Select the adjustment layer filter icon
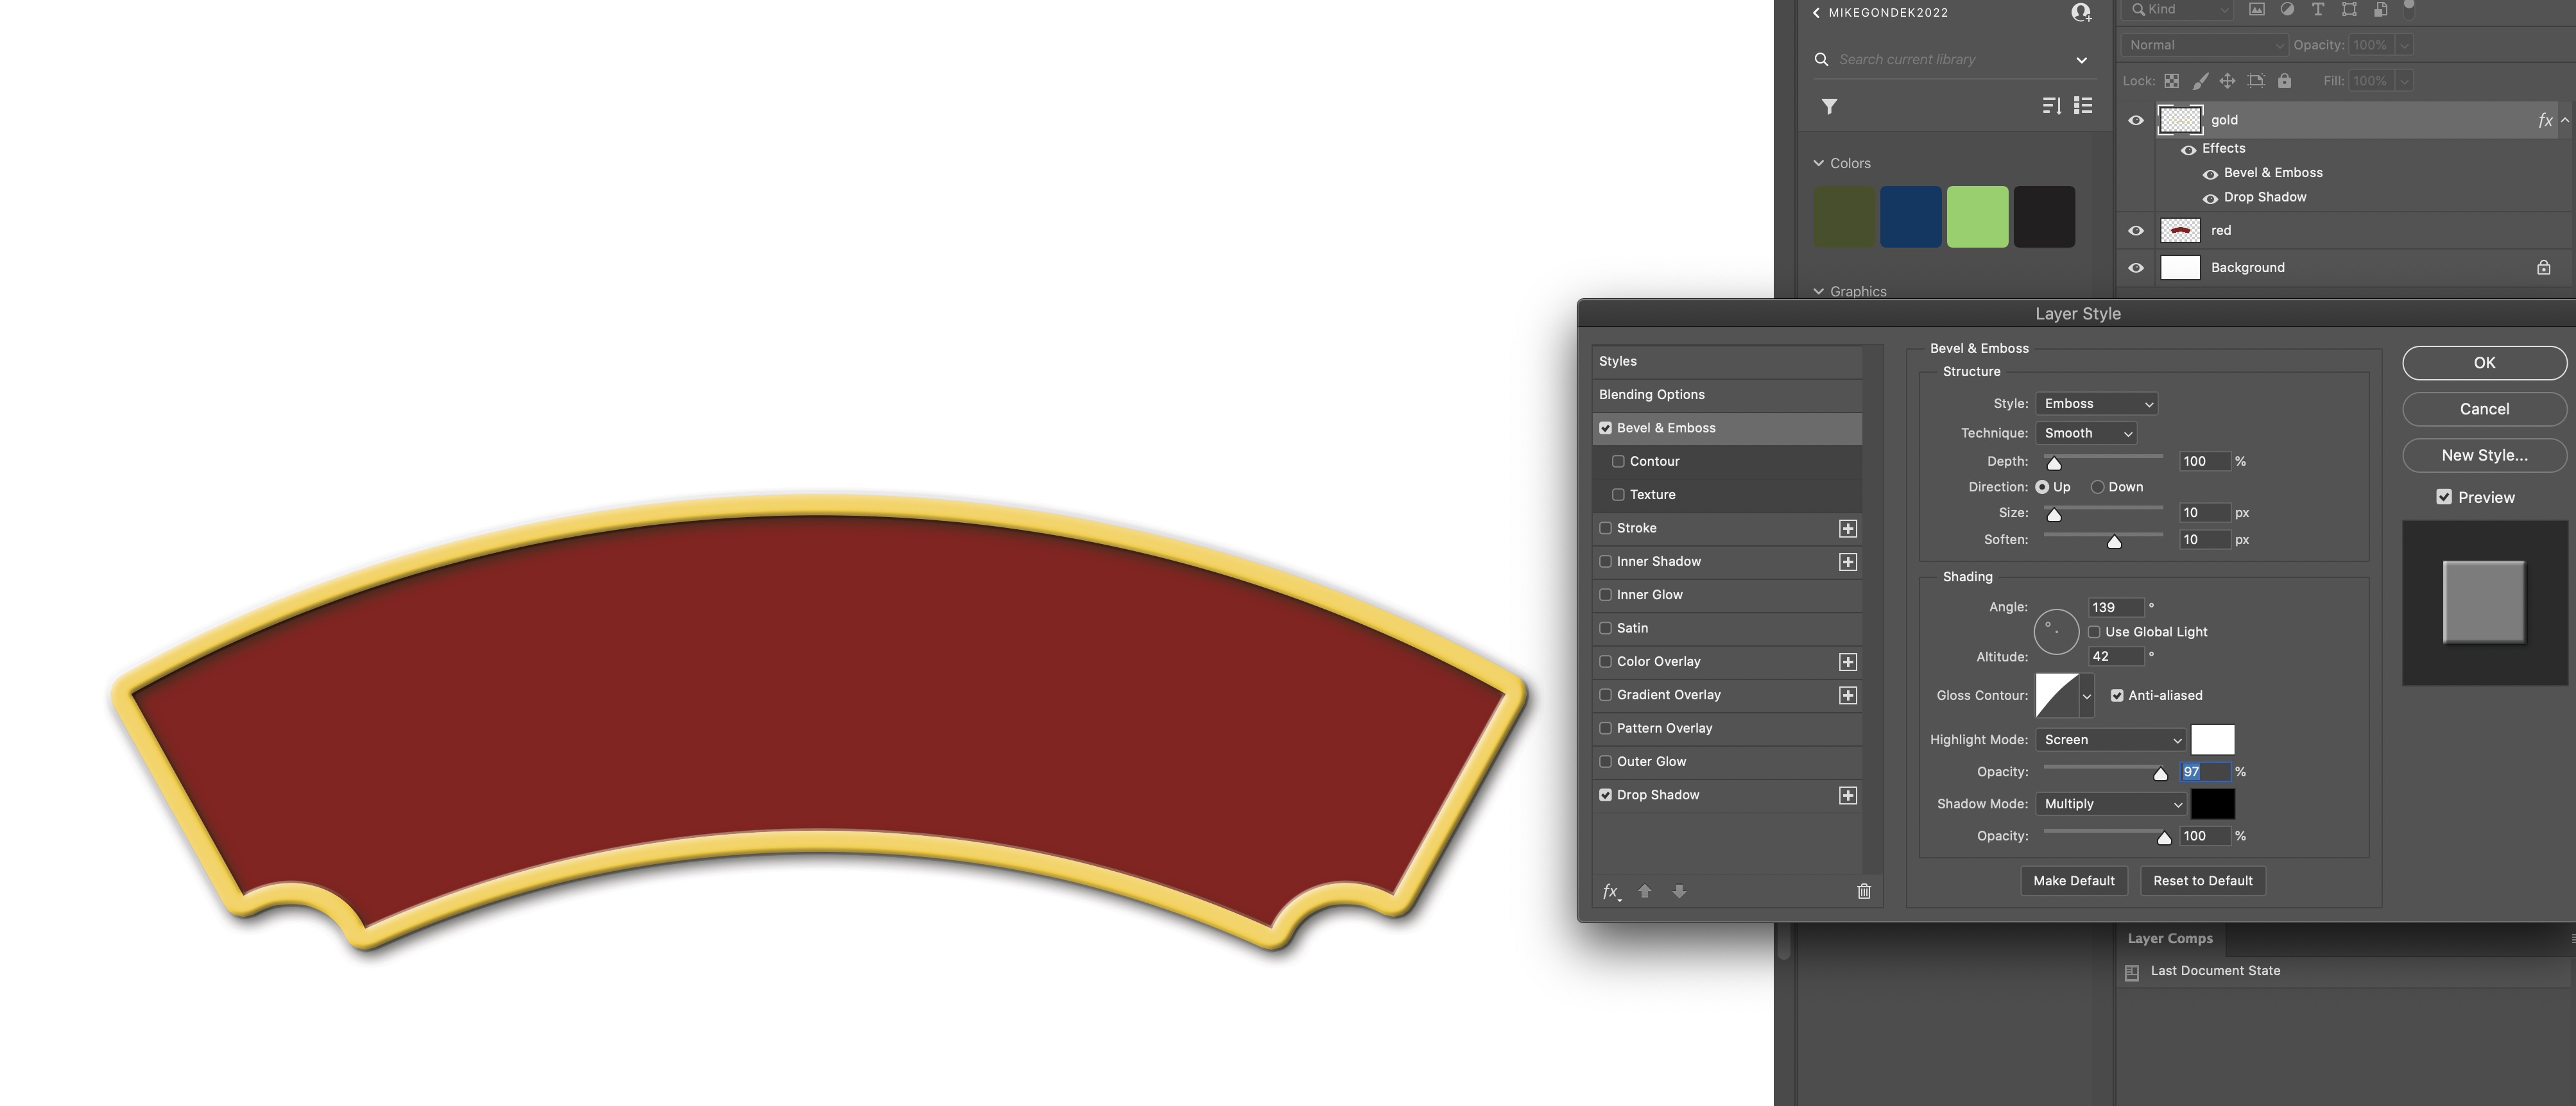The image size is (2576, 1106). 2288,10
